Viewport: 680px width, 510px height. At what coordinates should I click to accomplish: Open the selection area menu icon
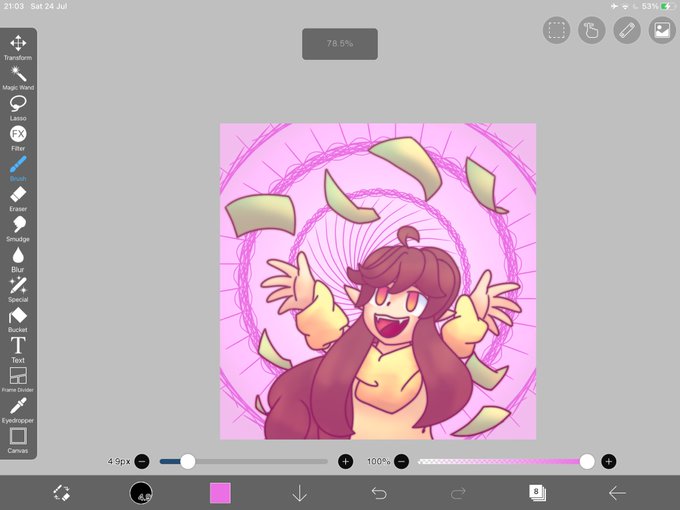point(556,30)
